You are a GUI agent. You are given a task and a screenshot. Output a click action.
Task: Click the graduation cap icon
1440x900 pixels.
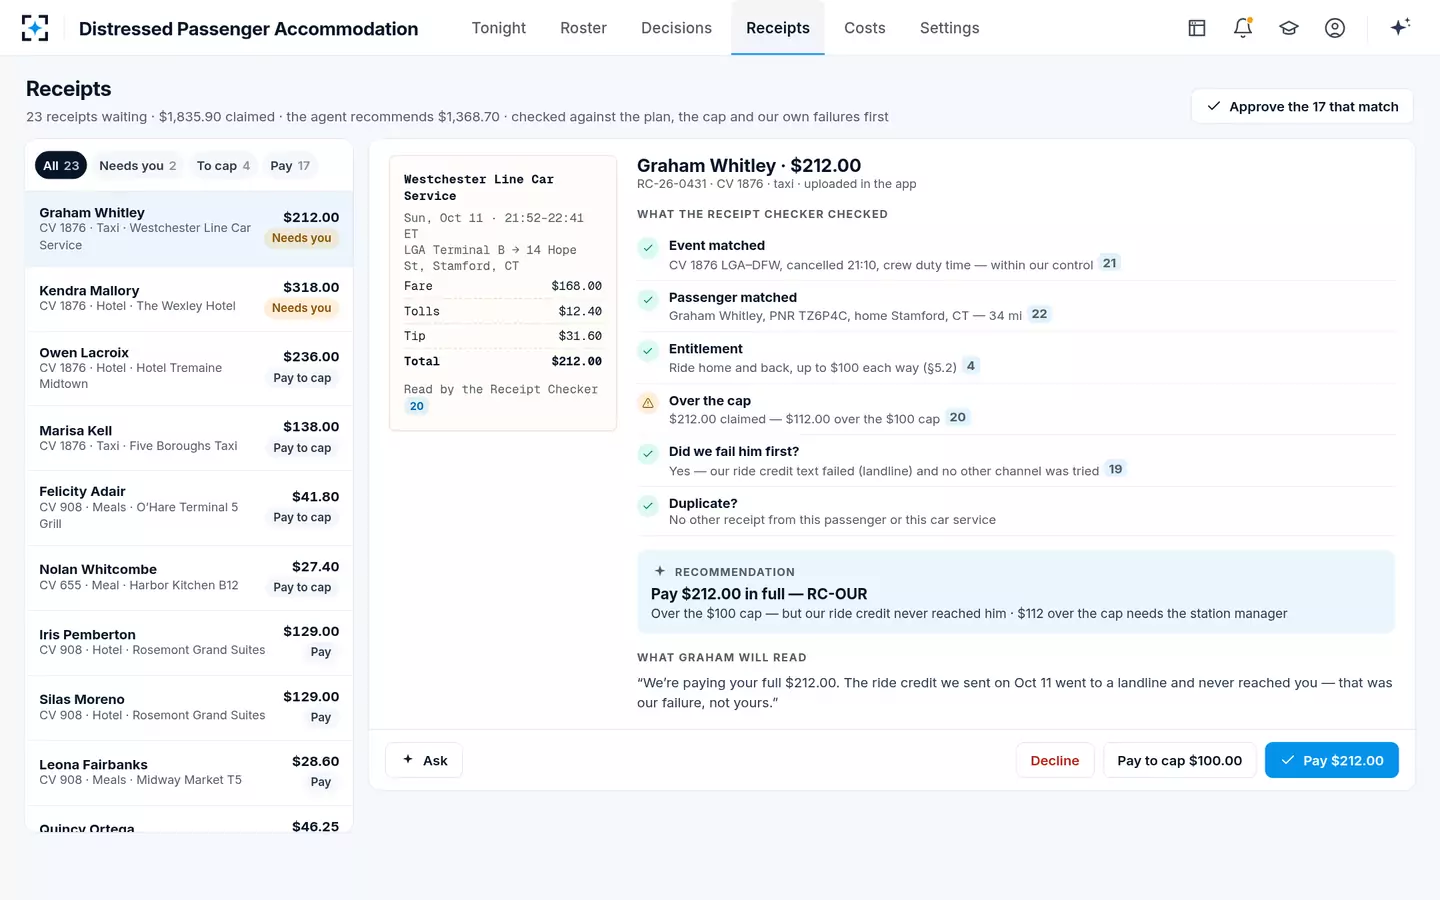click(x=1289, y=28)
